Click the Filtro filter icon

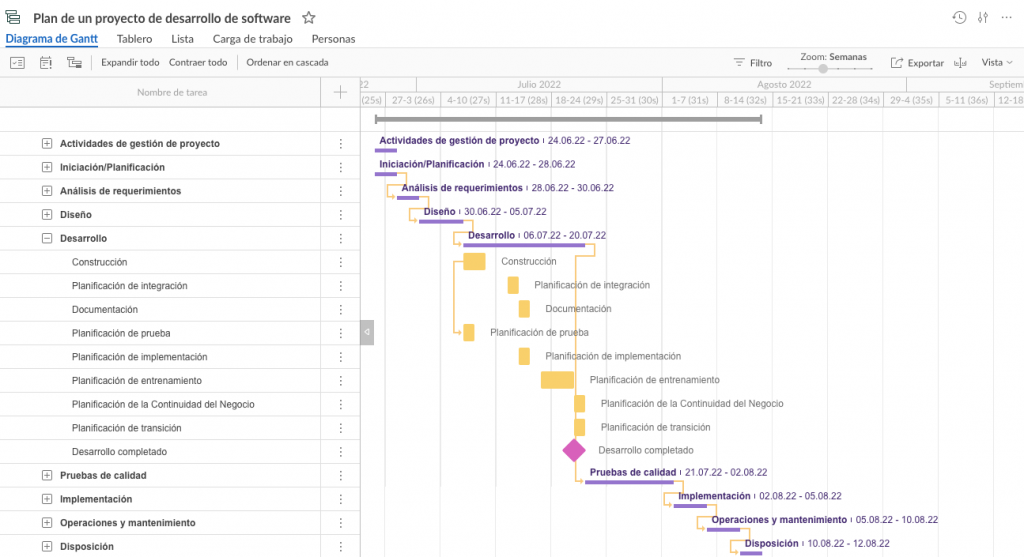point(740,62)
